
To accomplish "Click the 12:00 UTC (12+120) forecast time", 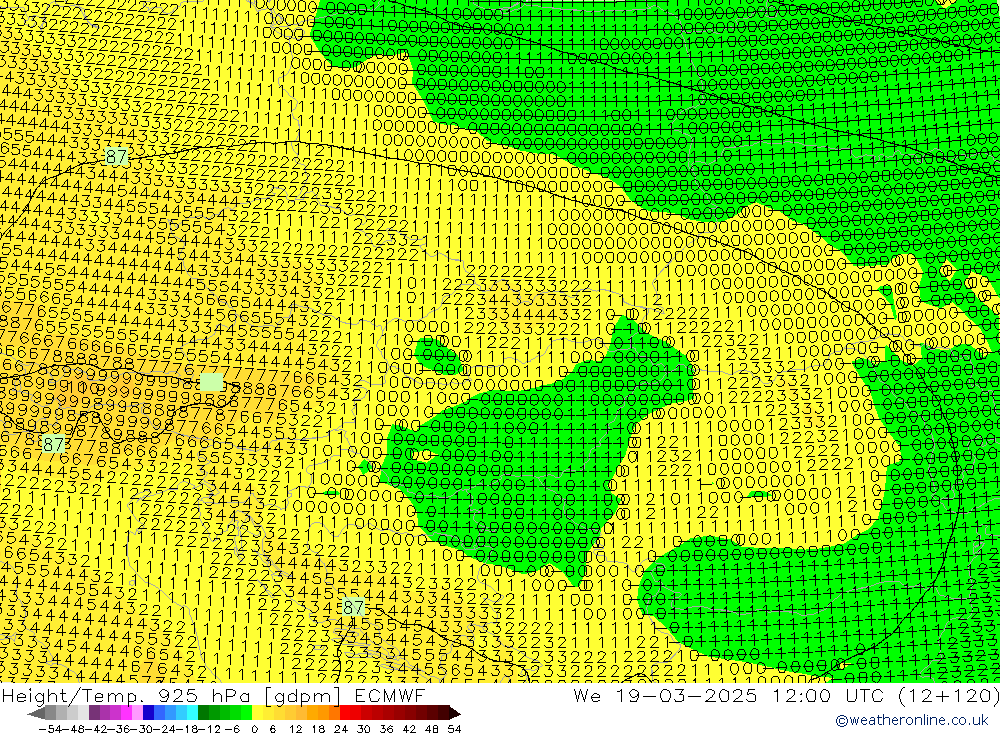I will click(886, 695).
